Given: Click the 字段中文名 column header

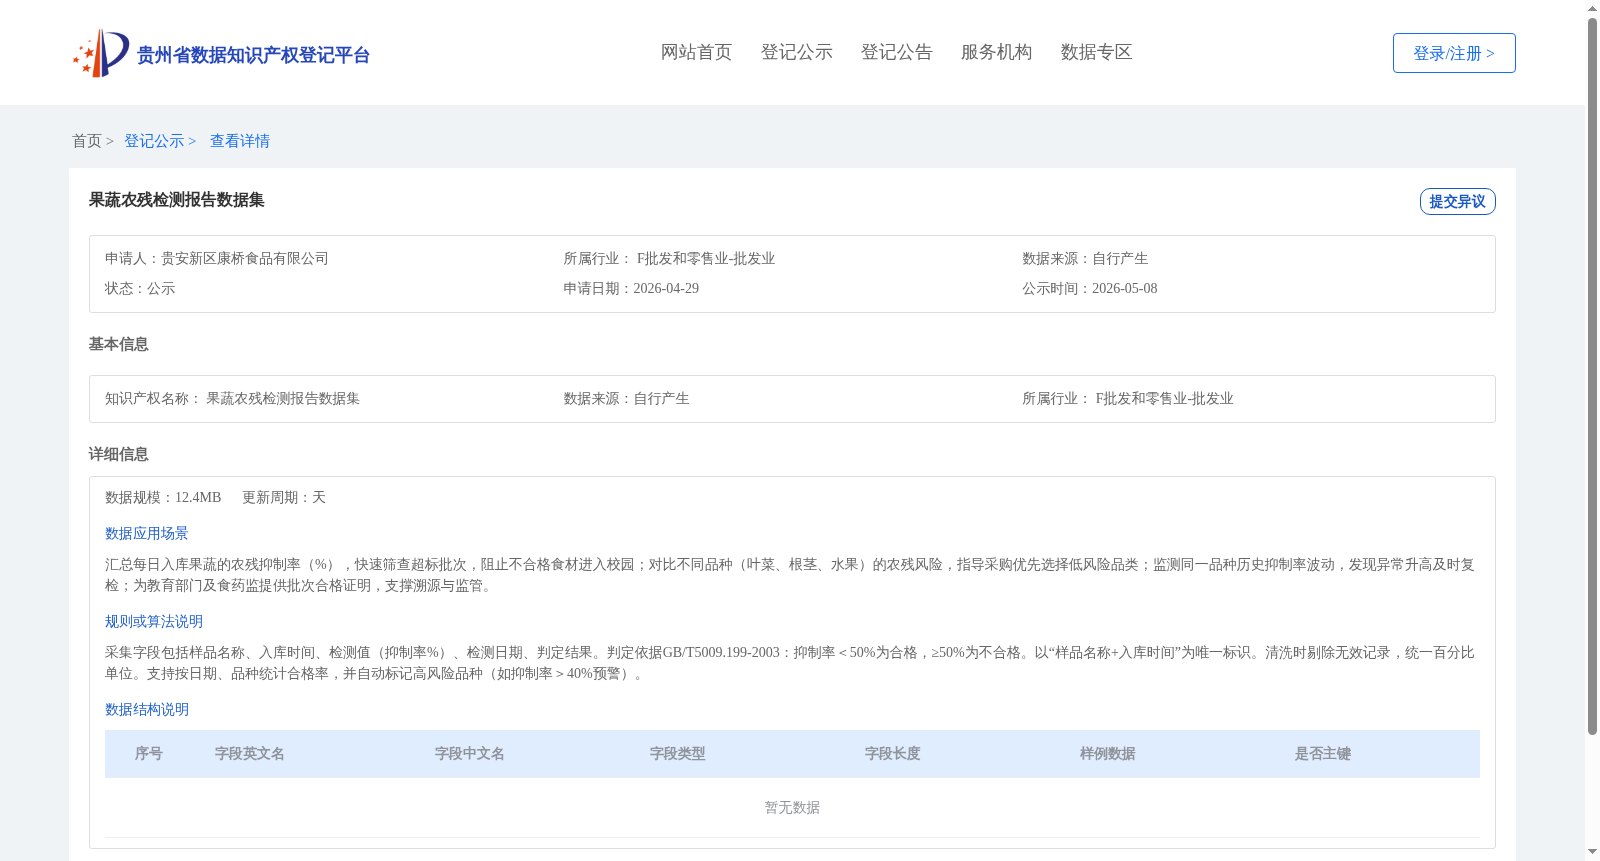Looking at the screenshot, I should [470, 753].
